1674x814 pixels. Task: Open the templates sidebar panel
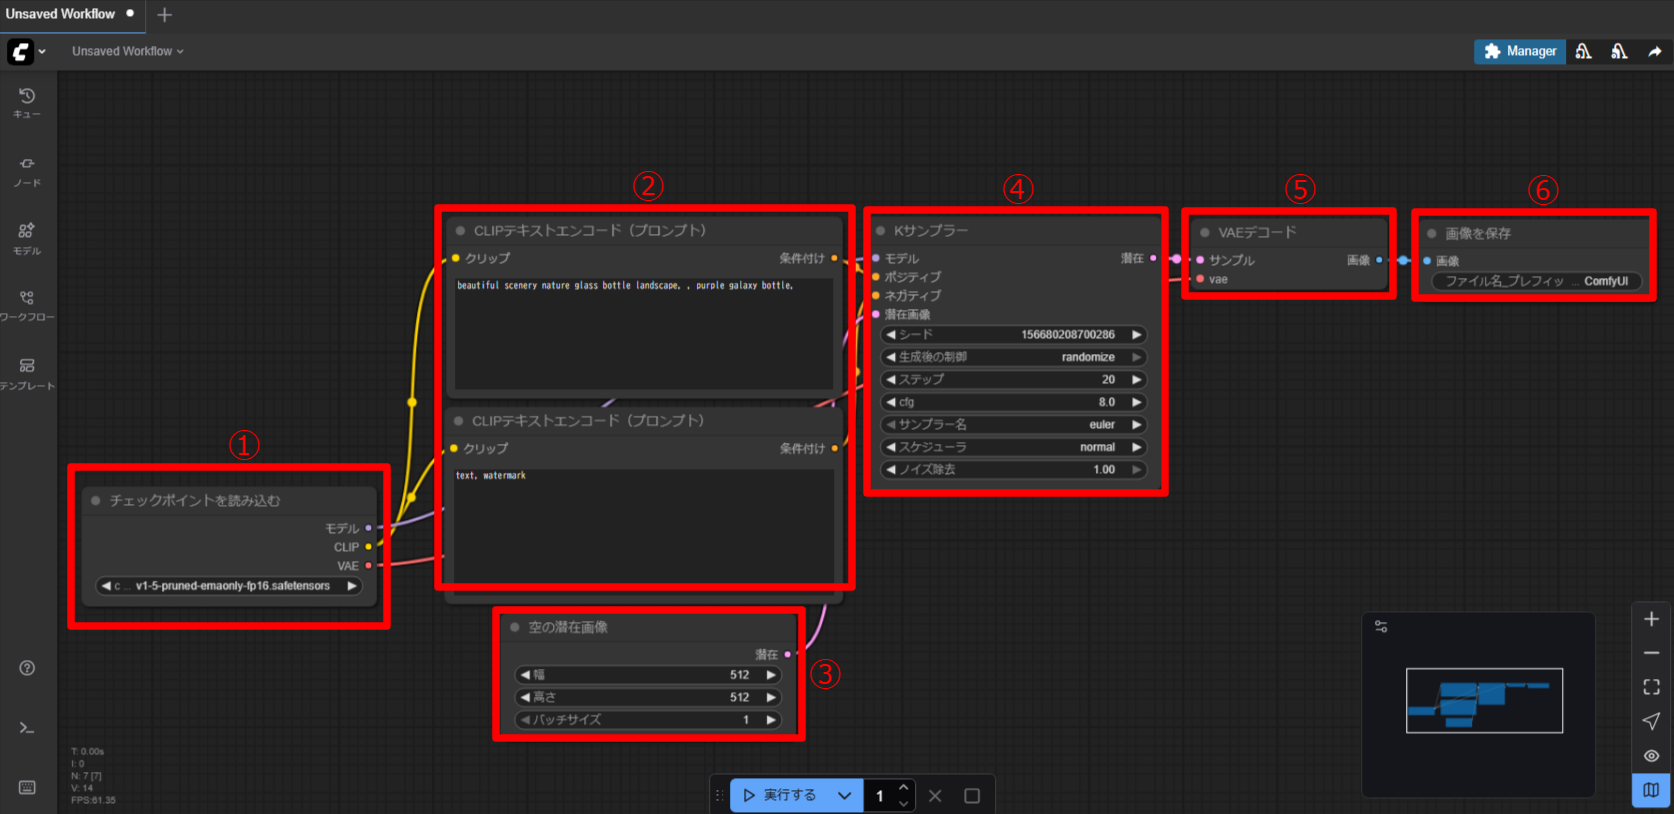pos(27,372)
